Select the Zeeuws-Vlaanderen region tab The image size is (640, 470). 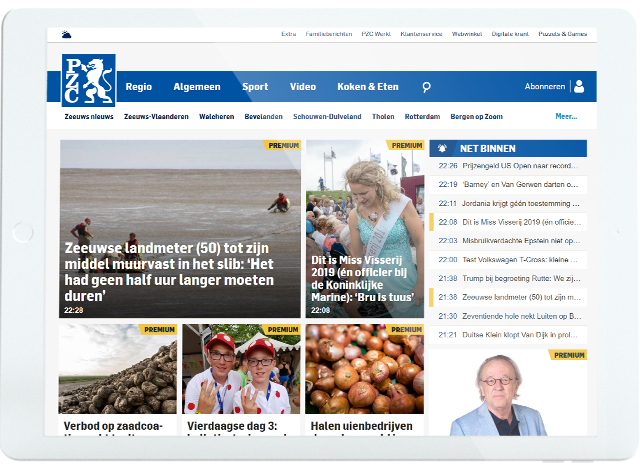(155, 116)
